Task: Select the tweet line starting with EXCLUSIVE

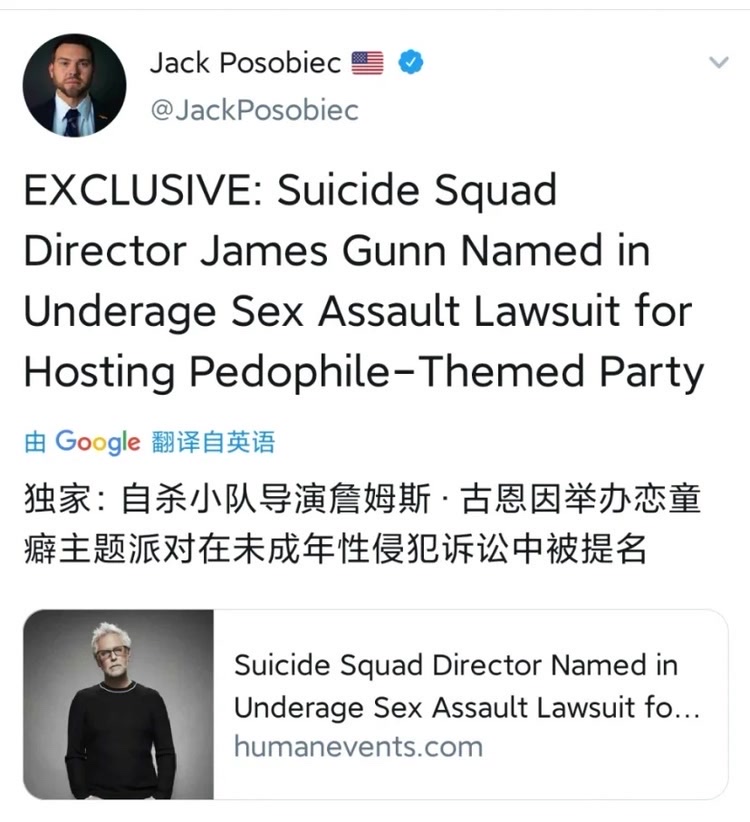Action: (290, 190)
